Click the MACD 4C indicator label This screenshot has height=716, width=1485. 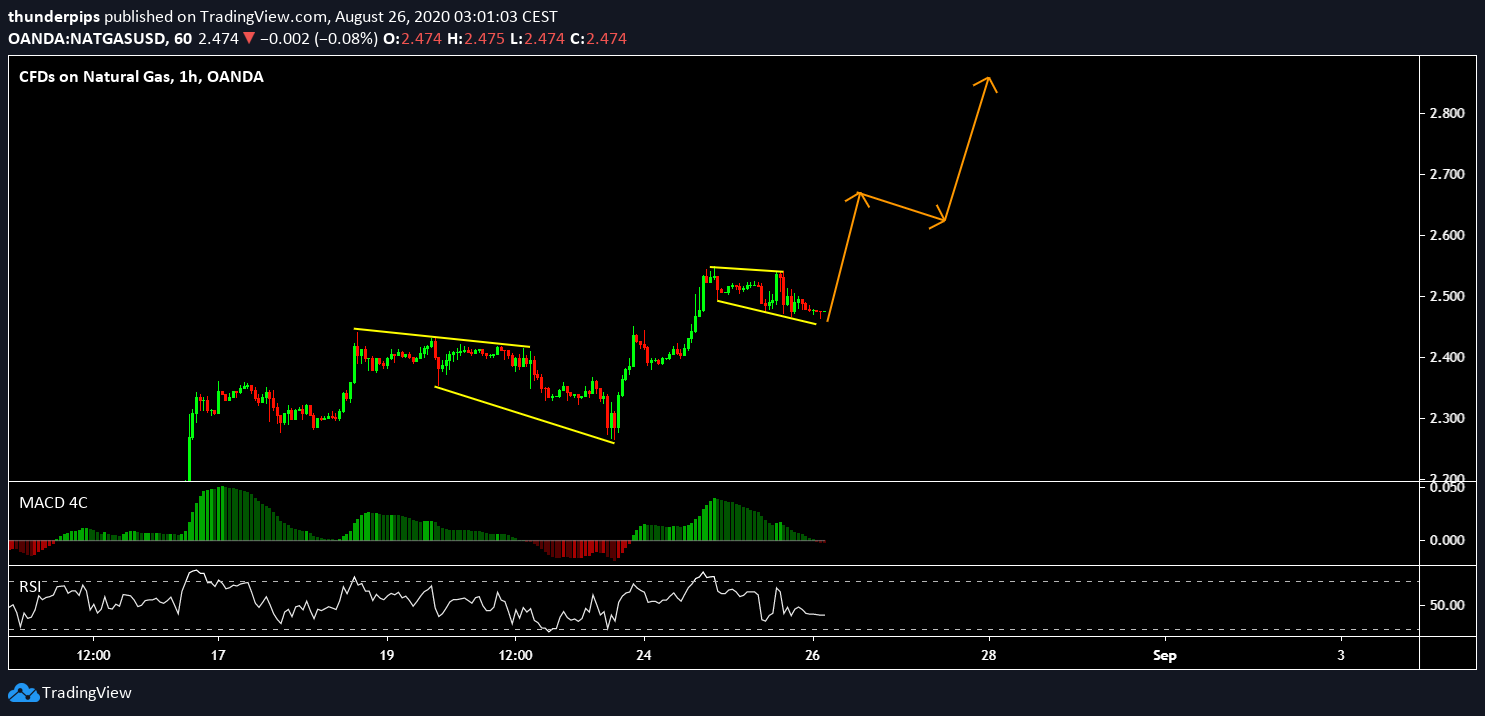pos(53,503)
